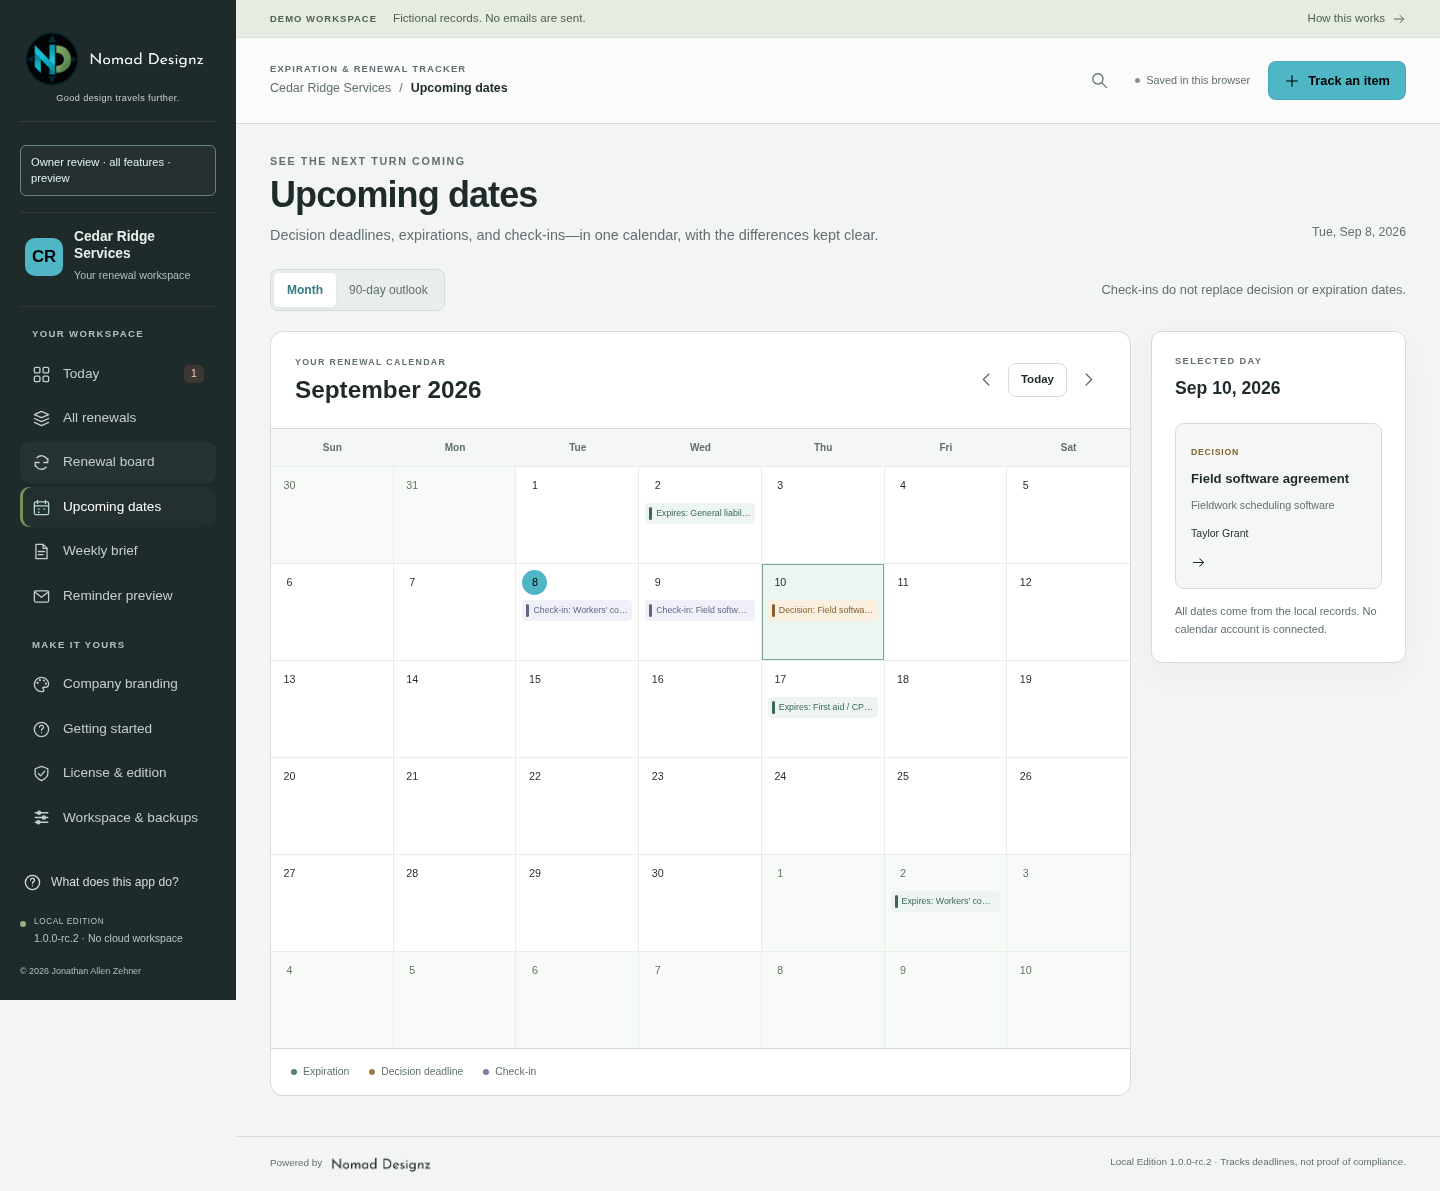
Task: Click the CR workspace avatar
Action: pos(44,257)
